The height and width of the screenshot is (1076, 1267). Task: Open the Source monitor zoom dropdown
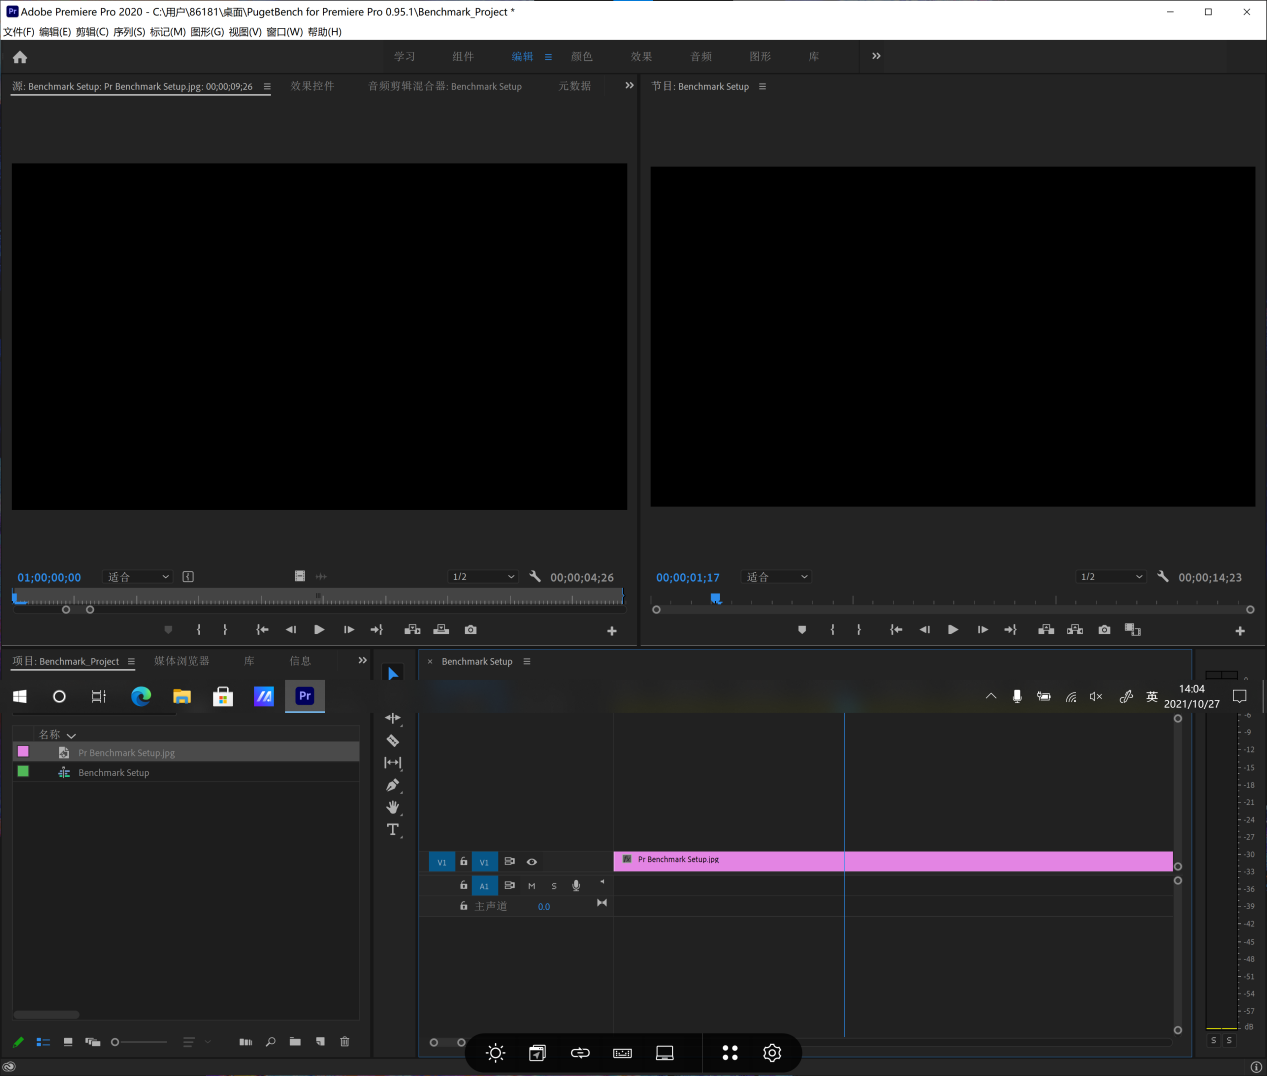139,577
